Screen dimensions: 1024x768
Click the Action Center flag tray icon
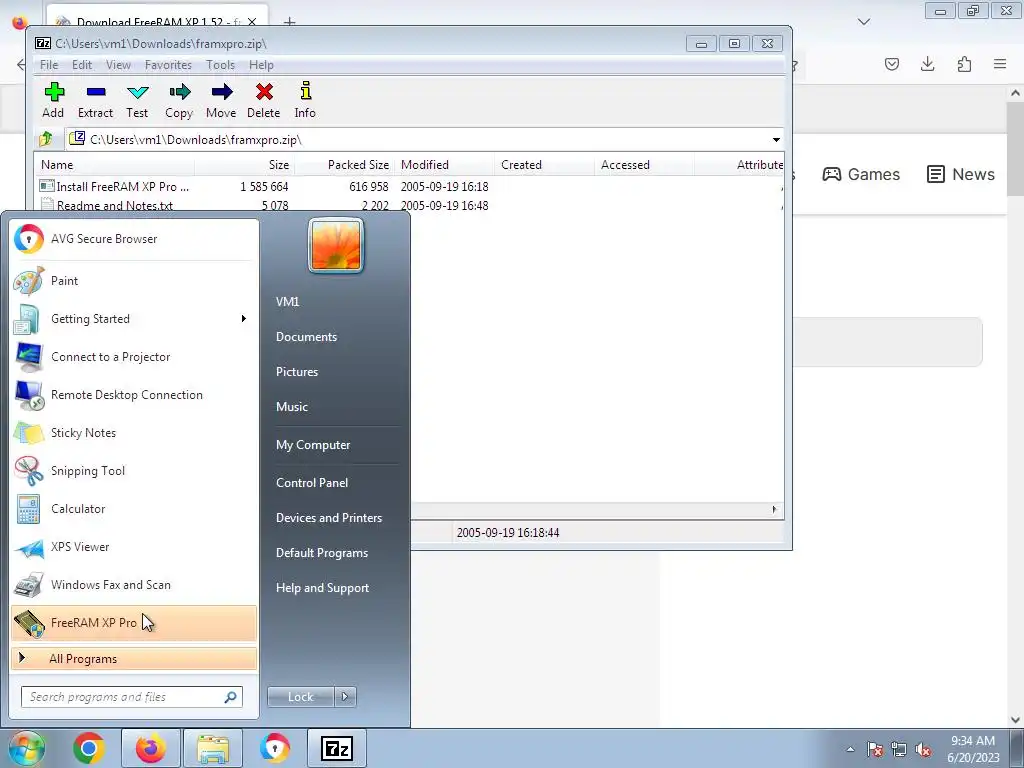[875, 750]
